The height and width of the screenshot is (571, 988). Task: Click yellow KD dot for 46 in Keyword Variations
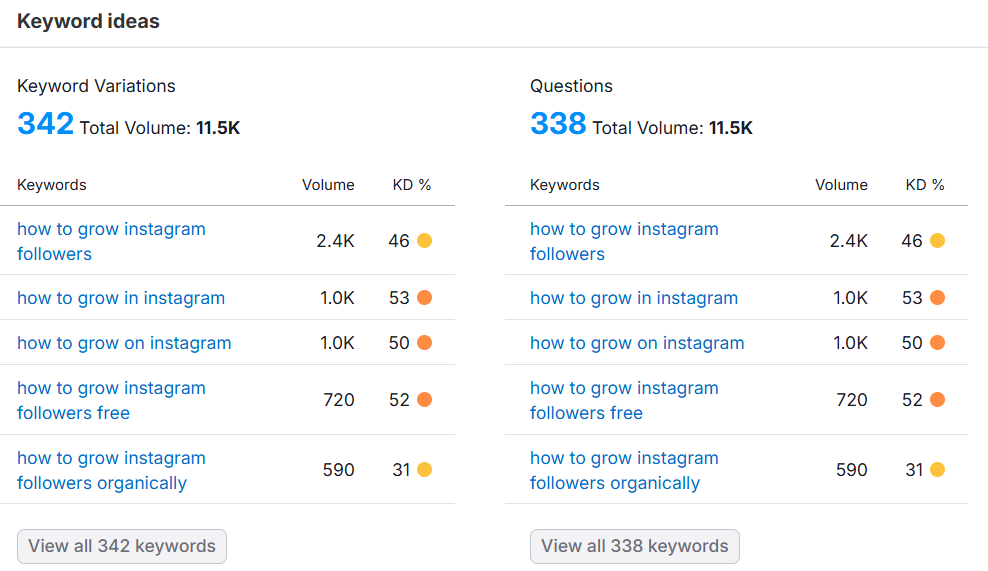tap(424, 241)
